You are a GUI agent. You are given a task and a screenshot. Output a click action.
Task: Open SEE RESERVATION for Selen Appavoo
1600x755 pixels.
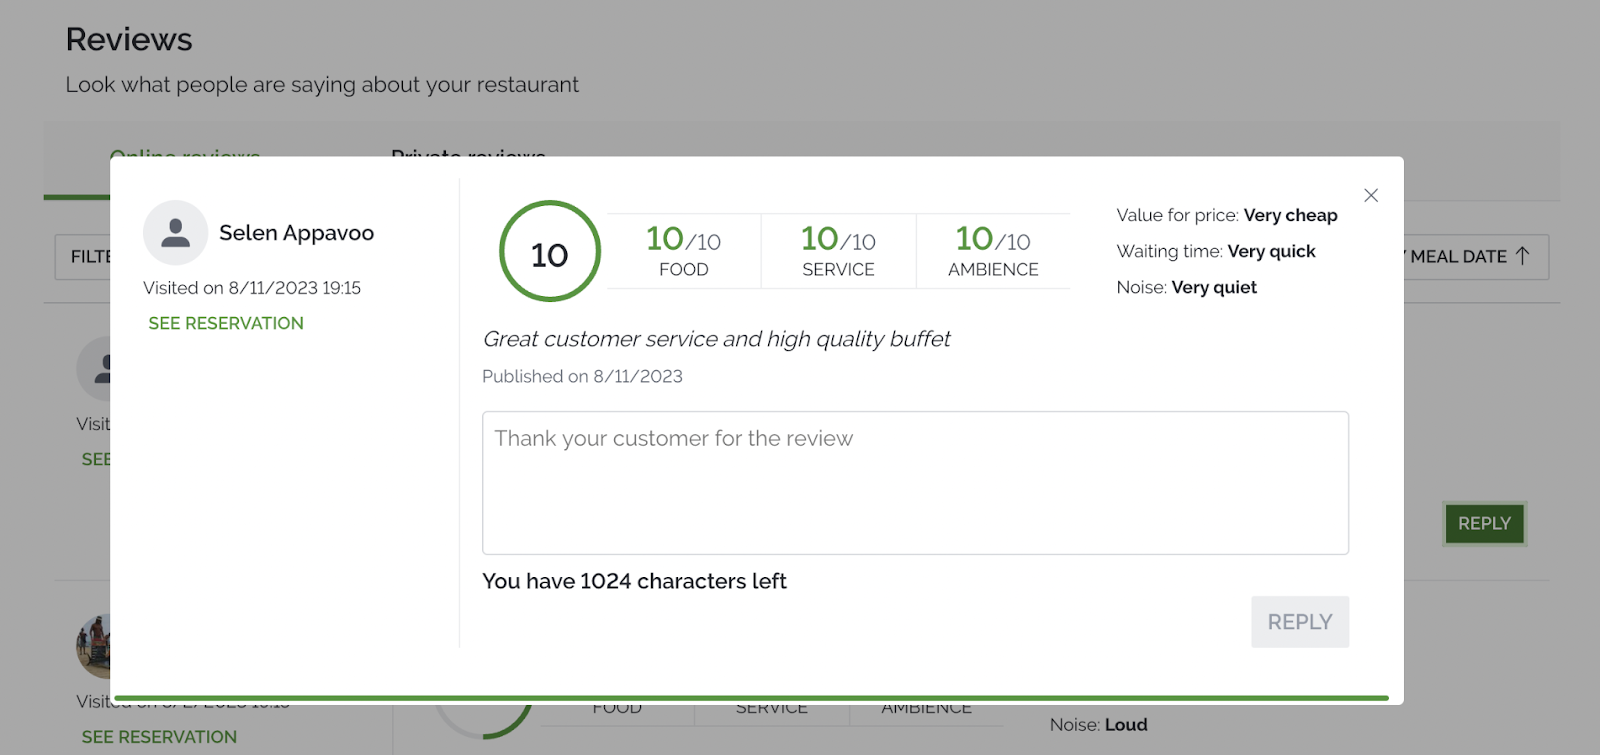(x=226, y=323)
